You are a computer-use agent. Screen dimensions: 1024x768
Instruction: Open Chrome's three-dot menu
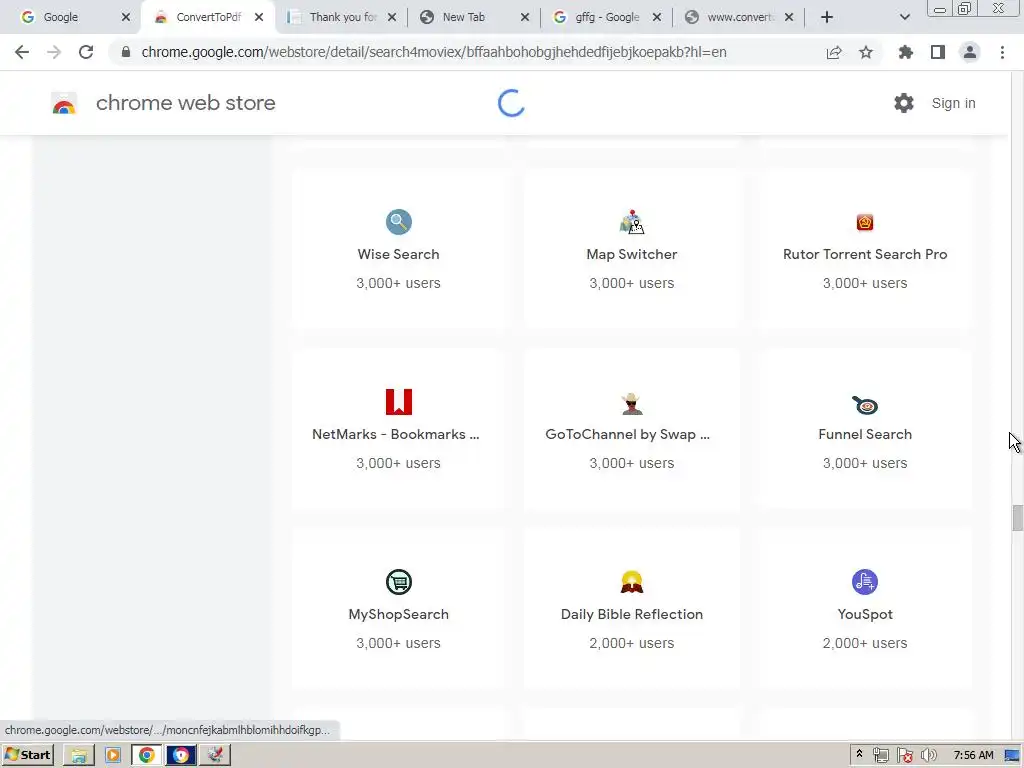click(1002, 52)
